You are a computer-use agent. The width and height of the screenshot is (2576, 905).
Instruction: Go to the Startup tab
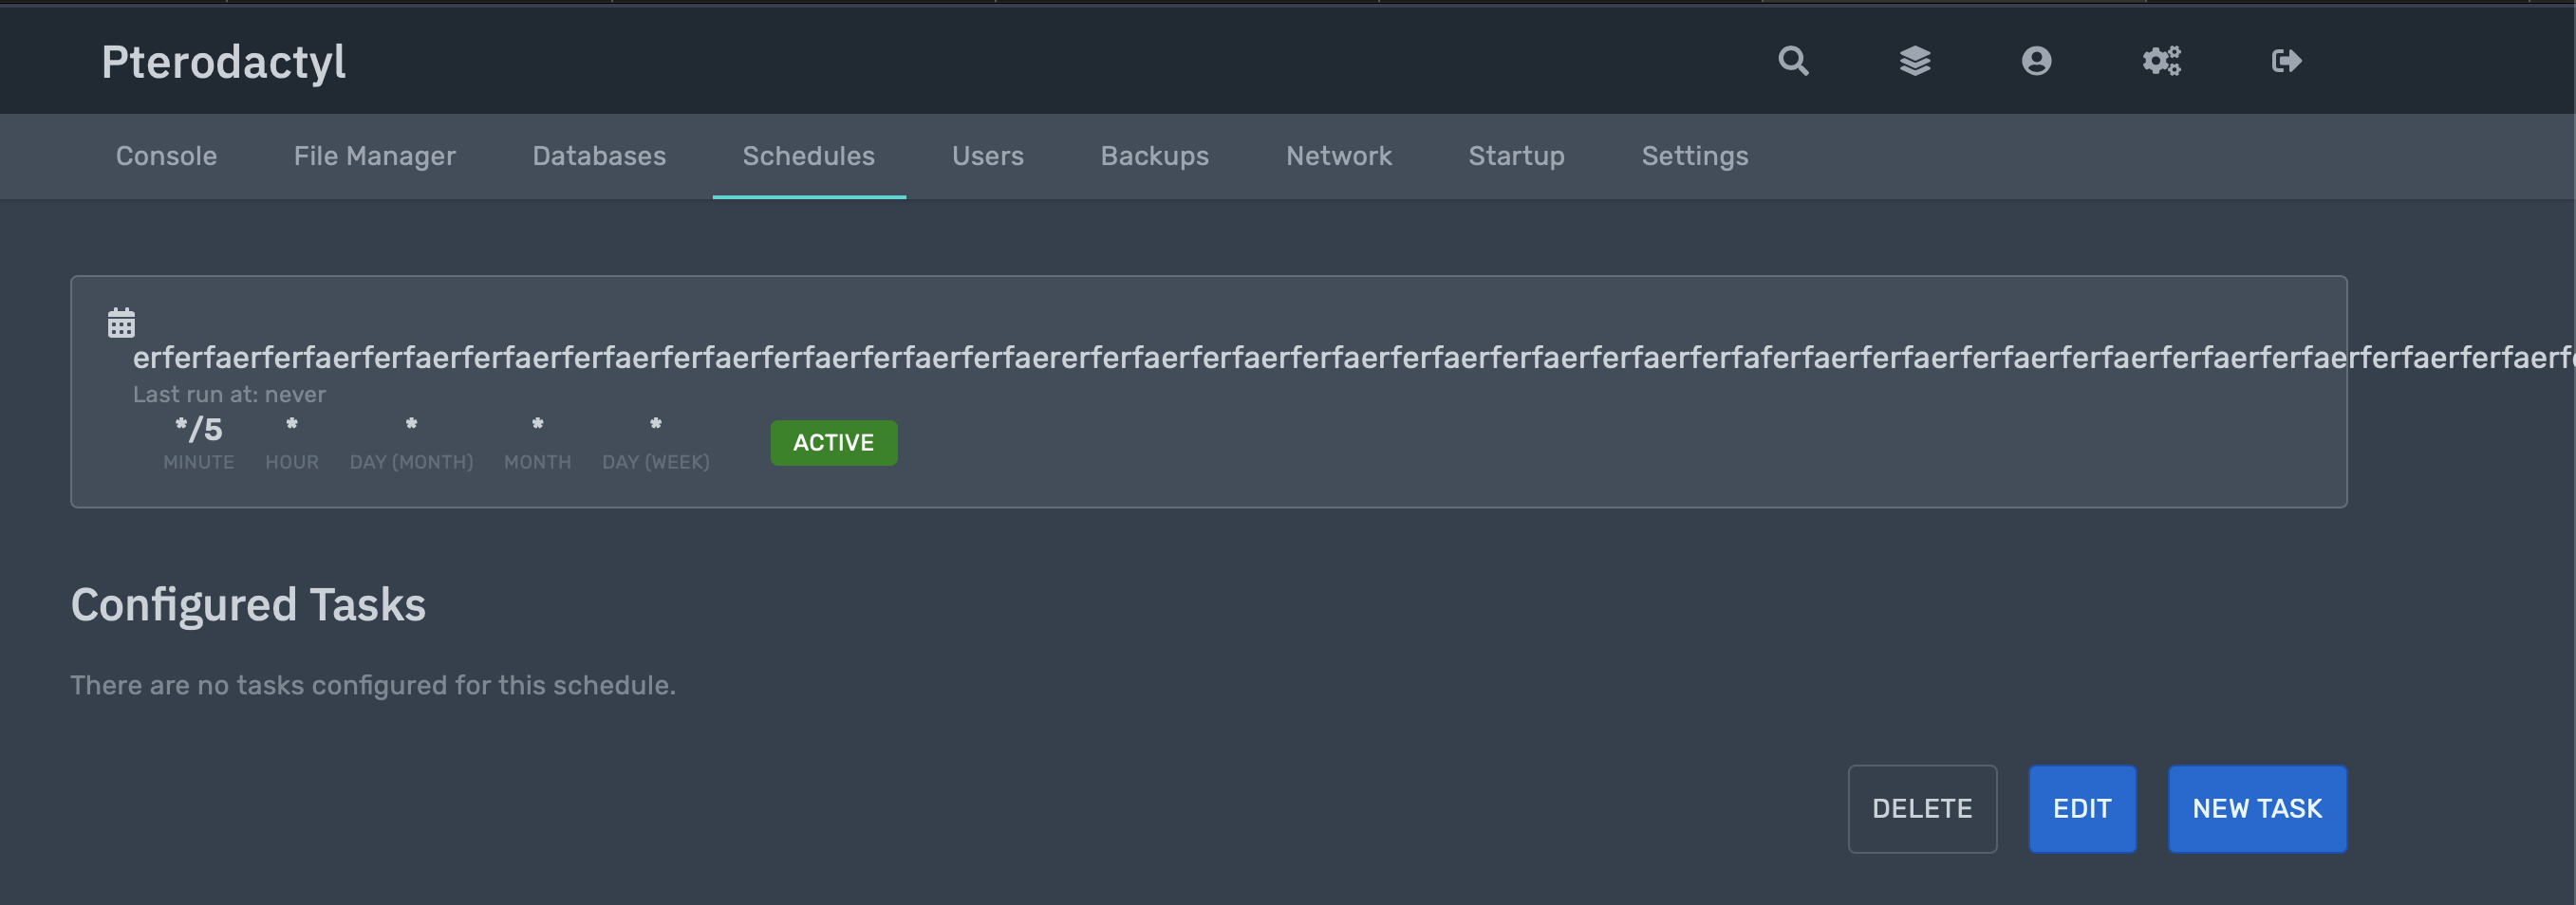1516,156
